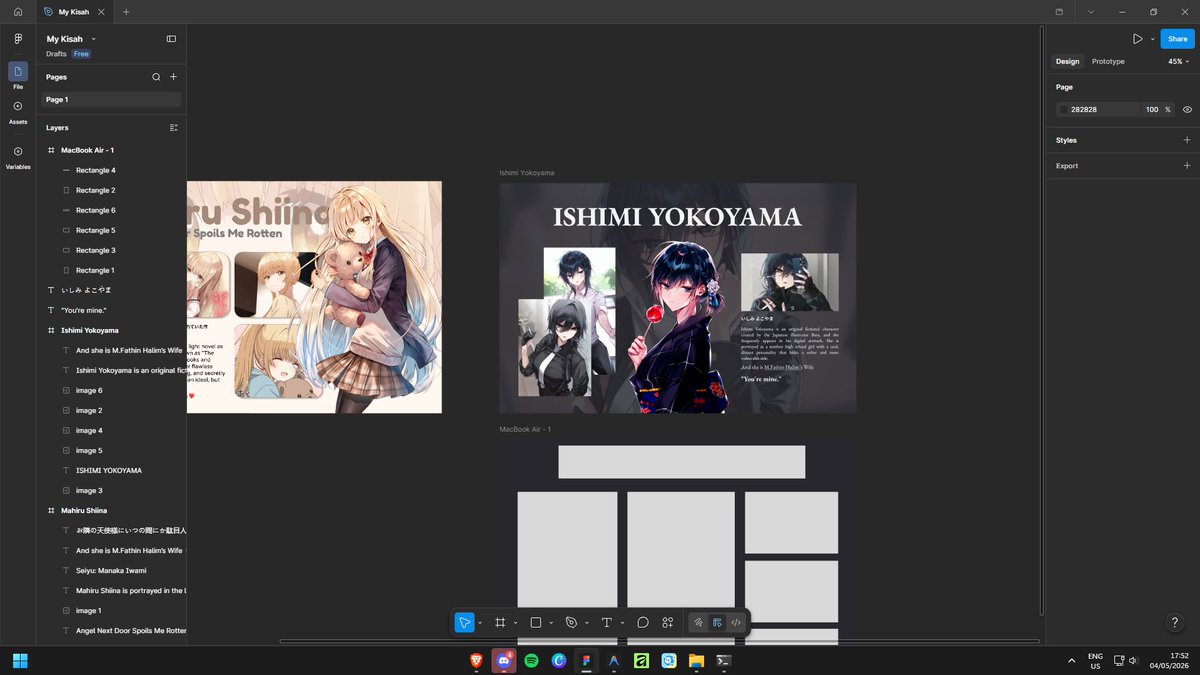Viewport: 1200px width, 675px height.
Task: Switch to the Design tab
Action: [1067, 62]
